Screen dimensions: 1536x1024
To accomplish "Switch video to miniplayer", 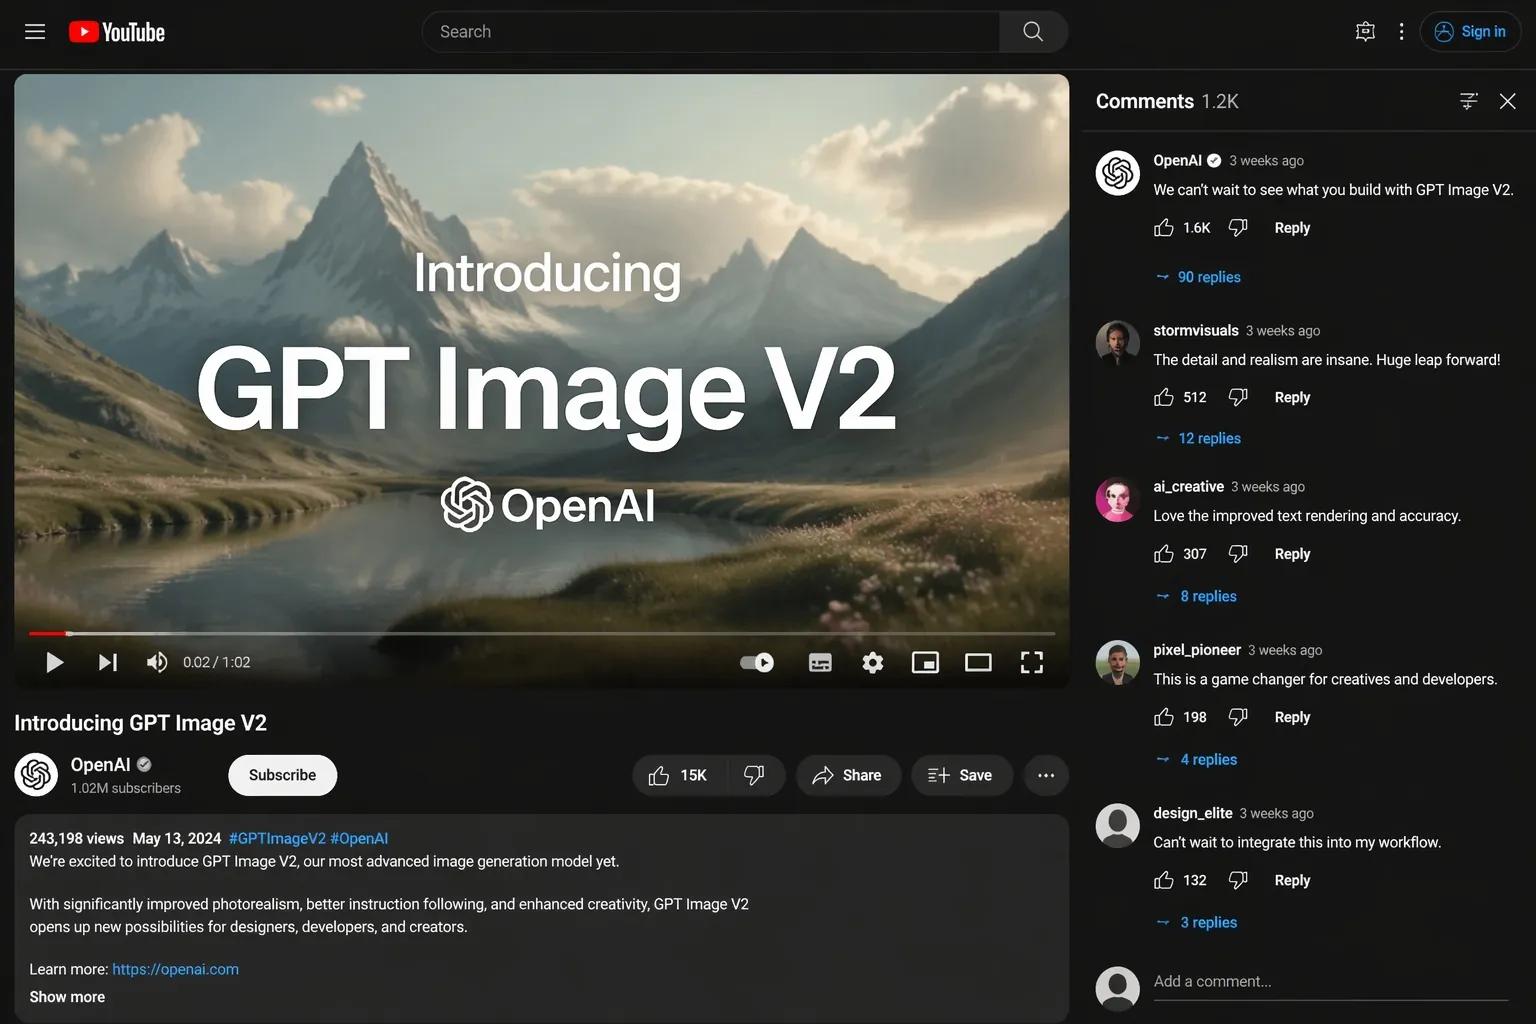I will click(x=925, y=663).
